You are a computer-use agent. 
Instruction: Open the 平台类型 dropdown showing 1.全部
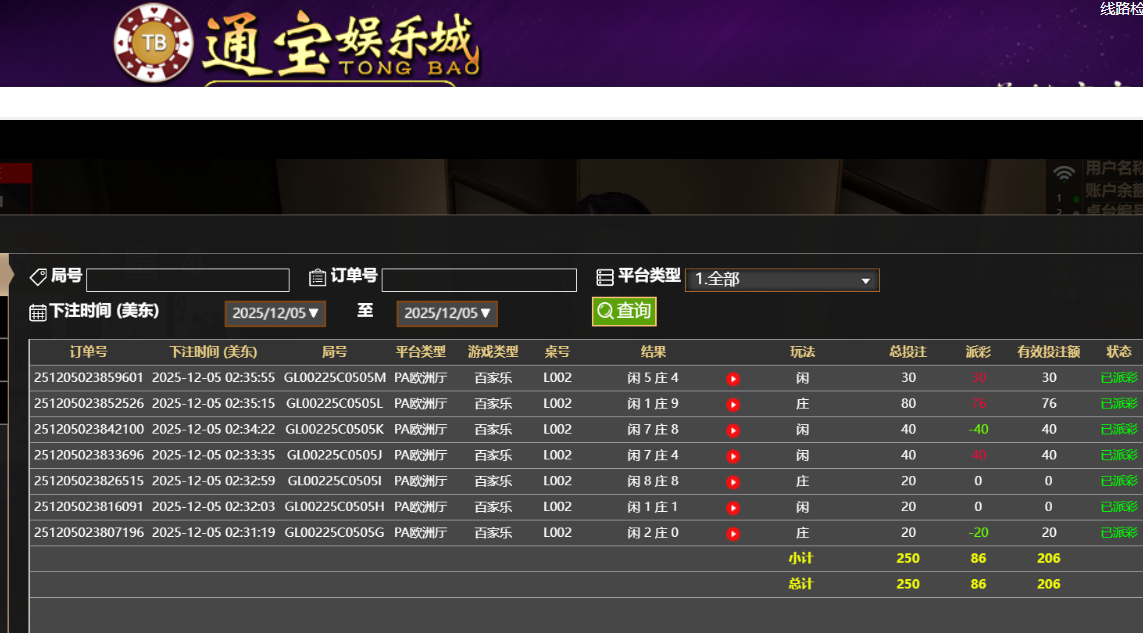782,280
